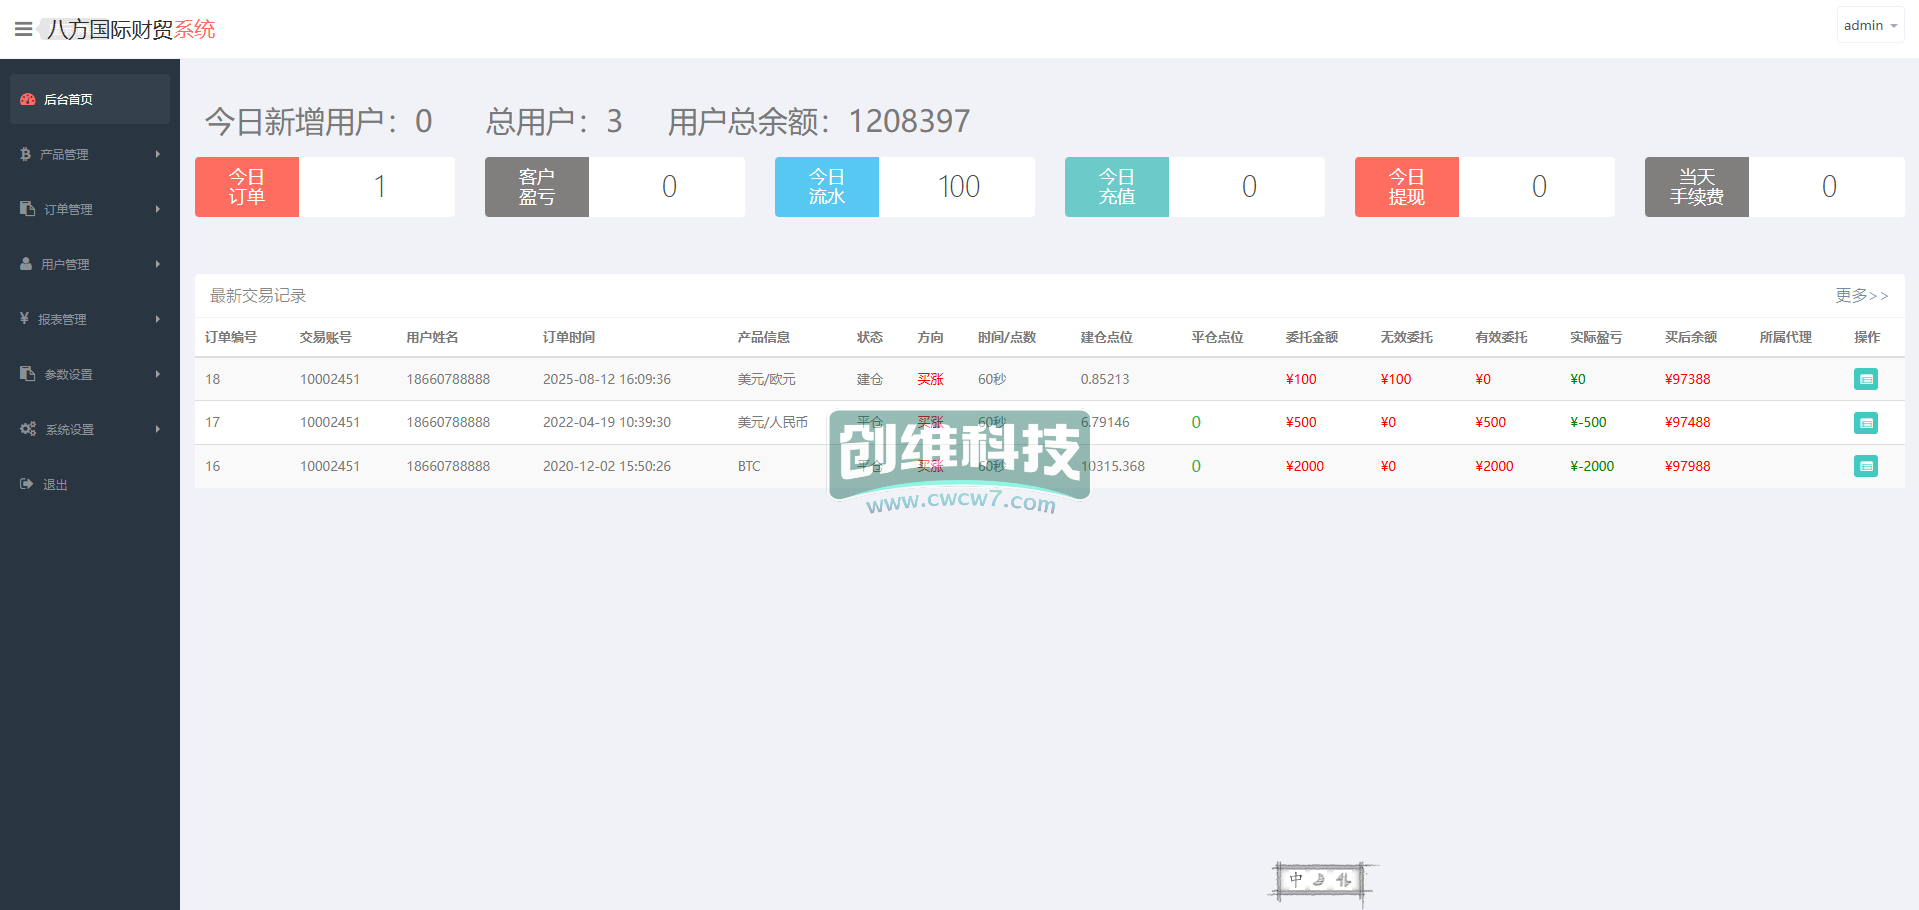Open the admin account dropdown

(1870, 25)
